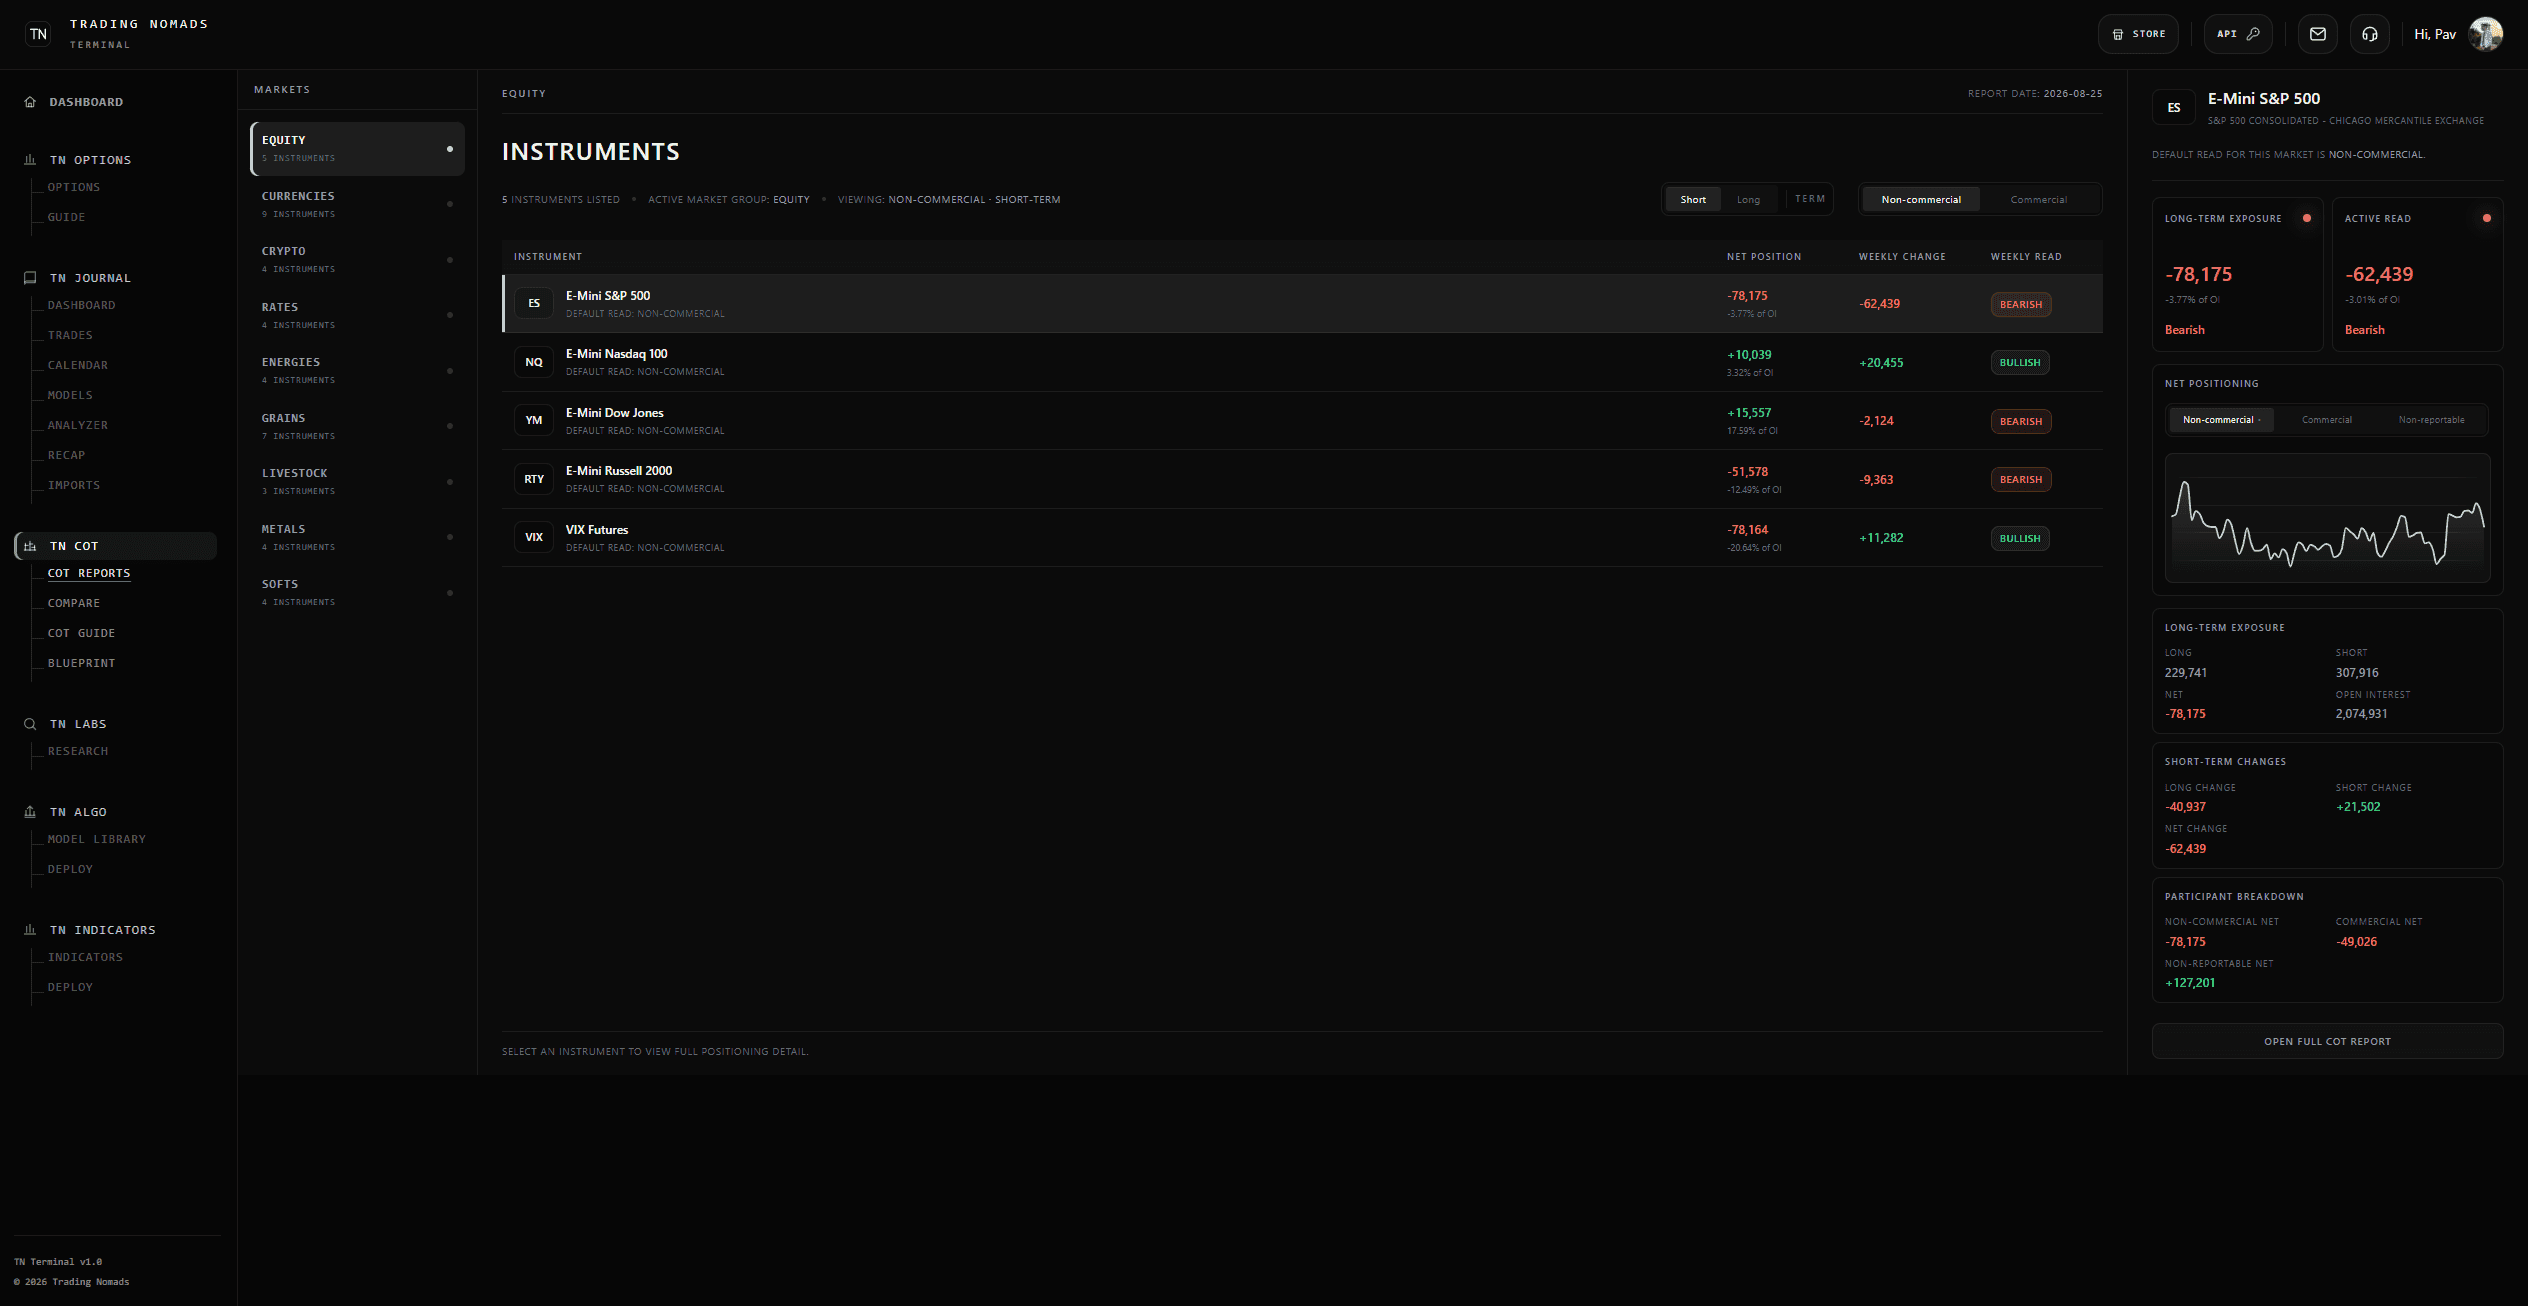The image size is (2528, 1306).
Task: Click the NET POSITION column header
Action: 1764,257
